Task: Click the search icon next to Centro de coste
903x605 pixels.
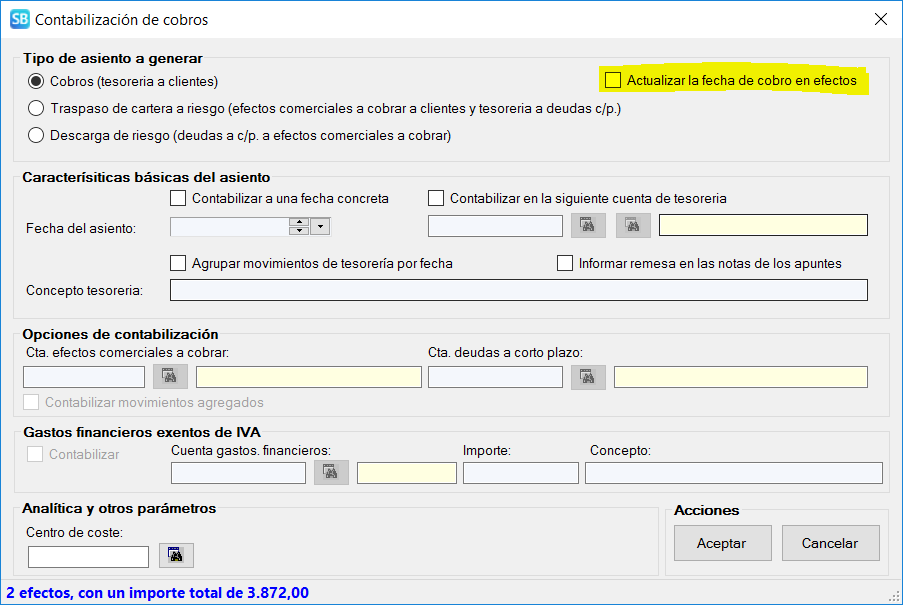Action: 176,556
